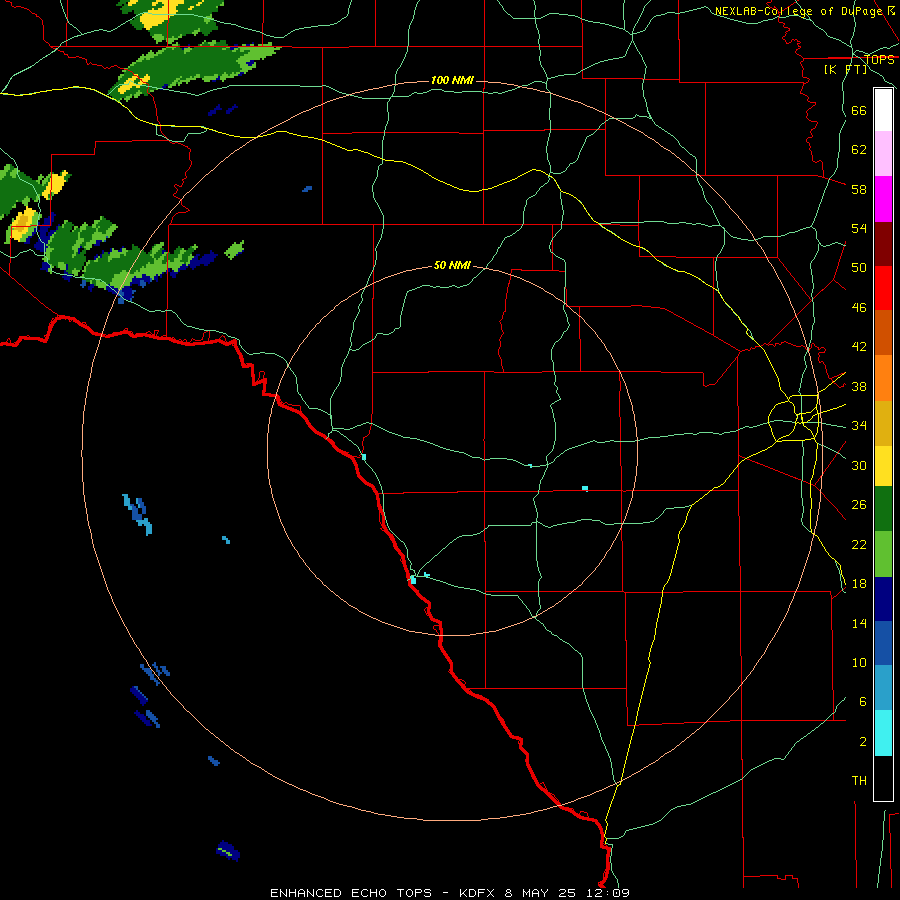Click the legend value '30'
The height and width of the screenshot is (900, 900).
pyautogui.click(x=859, y=465)
